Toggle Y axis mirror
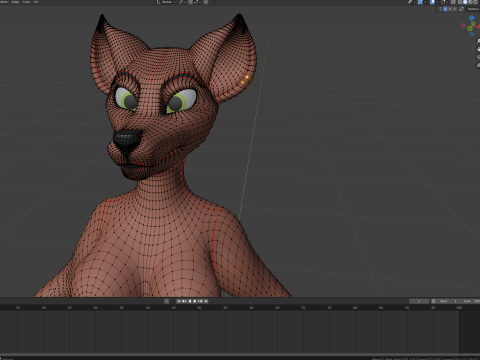The width and height of the screenshot is (480, 360). click(450, 9)
